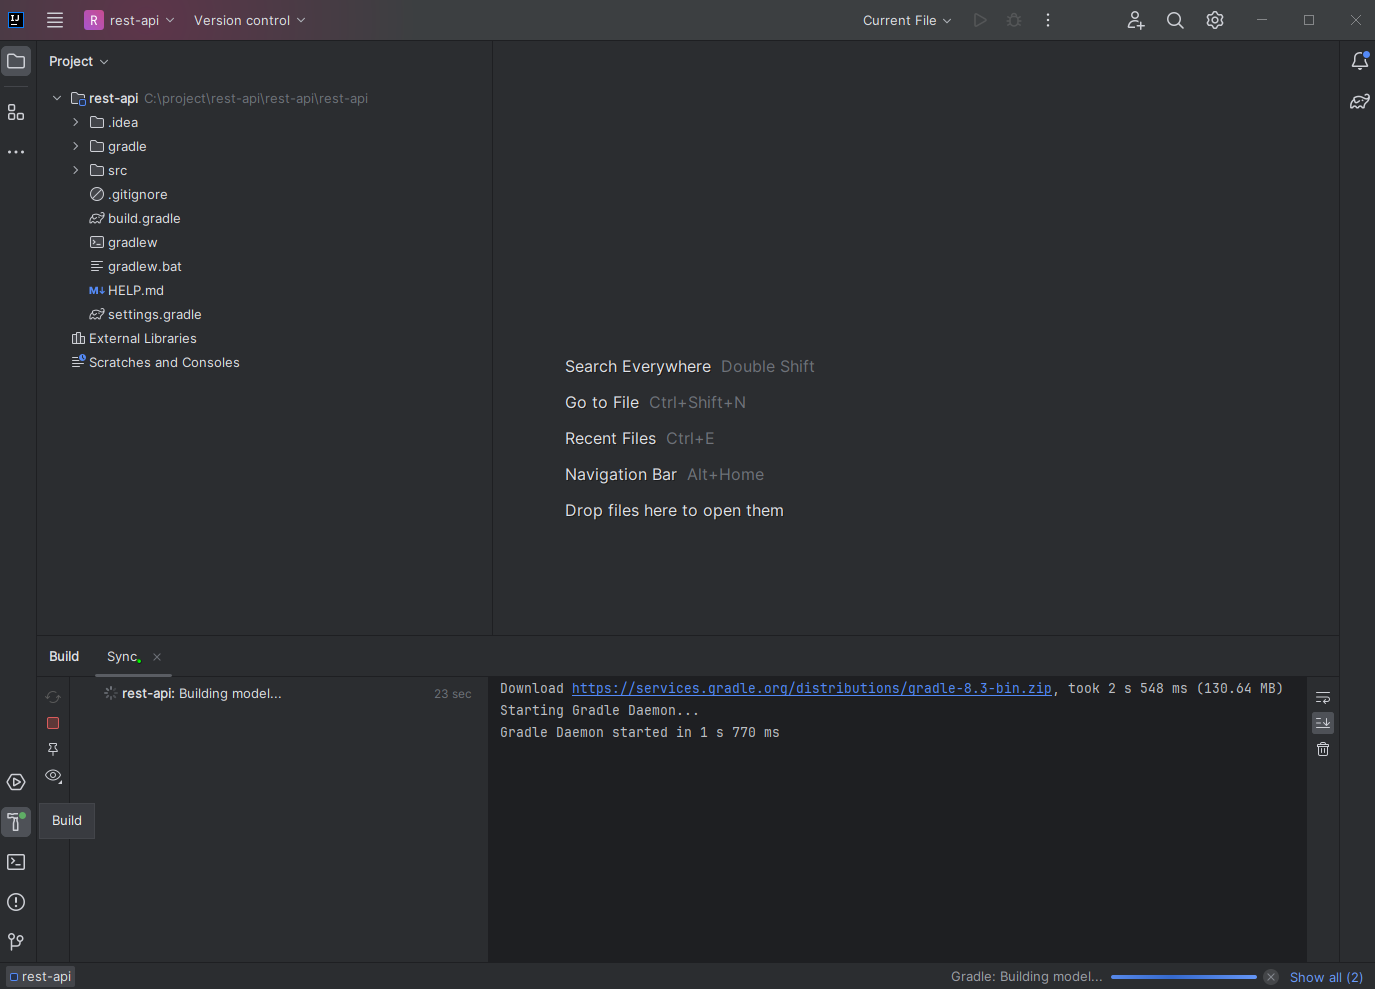
Task: Click the Build hammer tool window icon
Action: [16, 822]
